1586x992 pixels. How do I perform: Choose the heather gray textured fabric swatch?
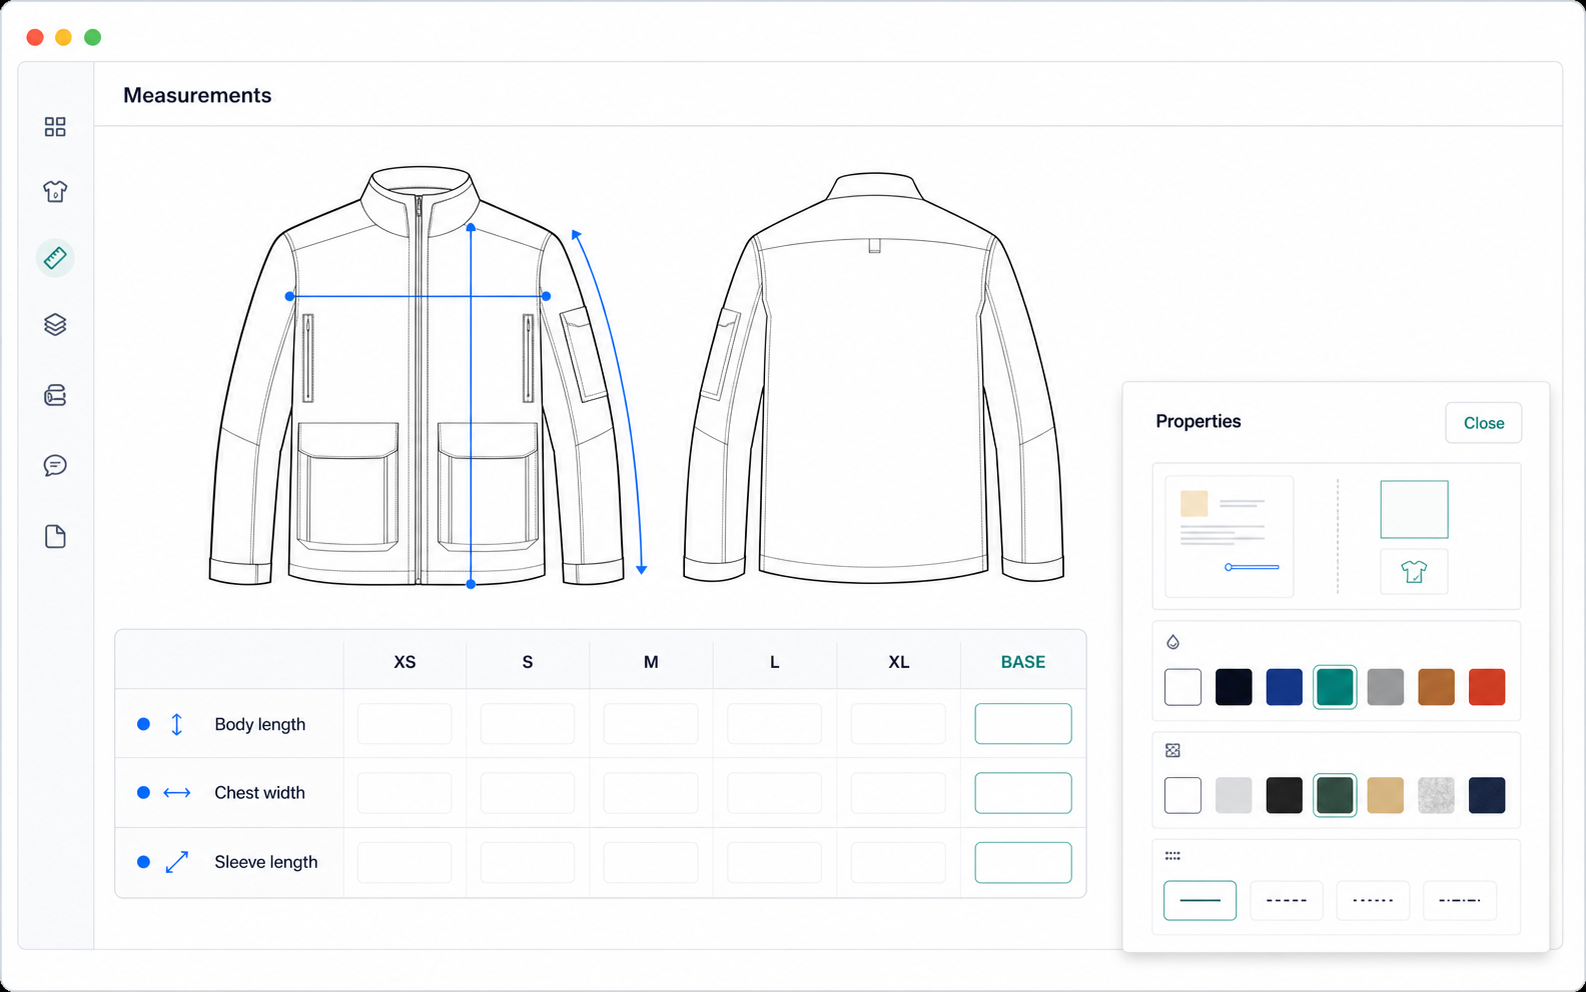(x=1436, y=795)
